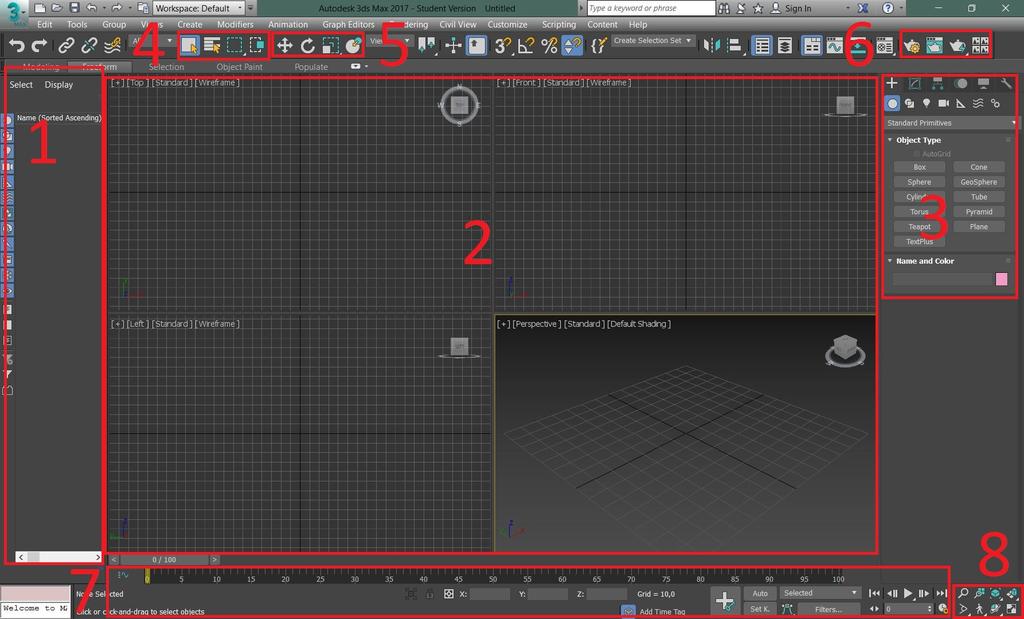This screenshot has width=1024, height=619.
Task: Click the Zoom viewport navigation icon
Action: [x=963, y=593]
